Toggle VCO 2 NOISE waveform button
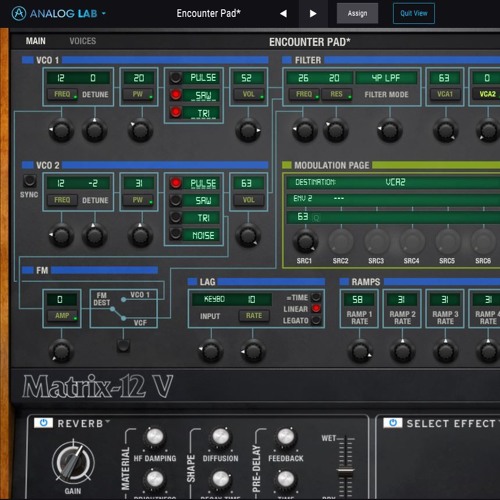 (175, 235)
